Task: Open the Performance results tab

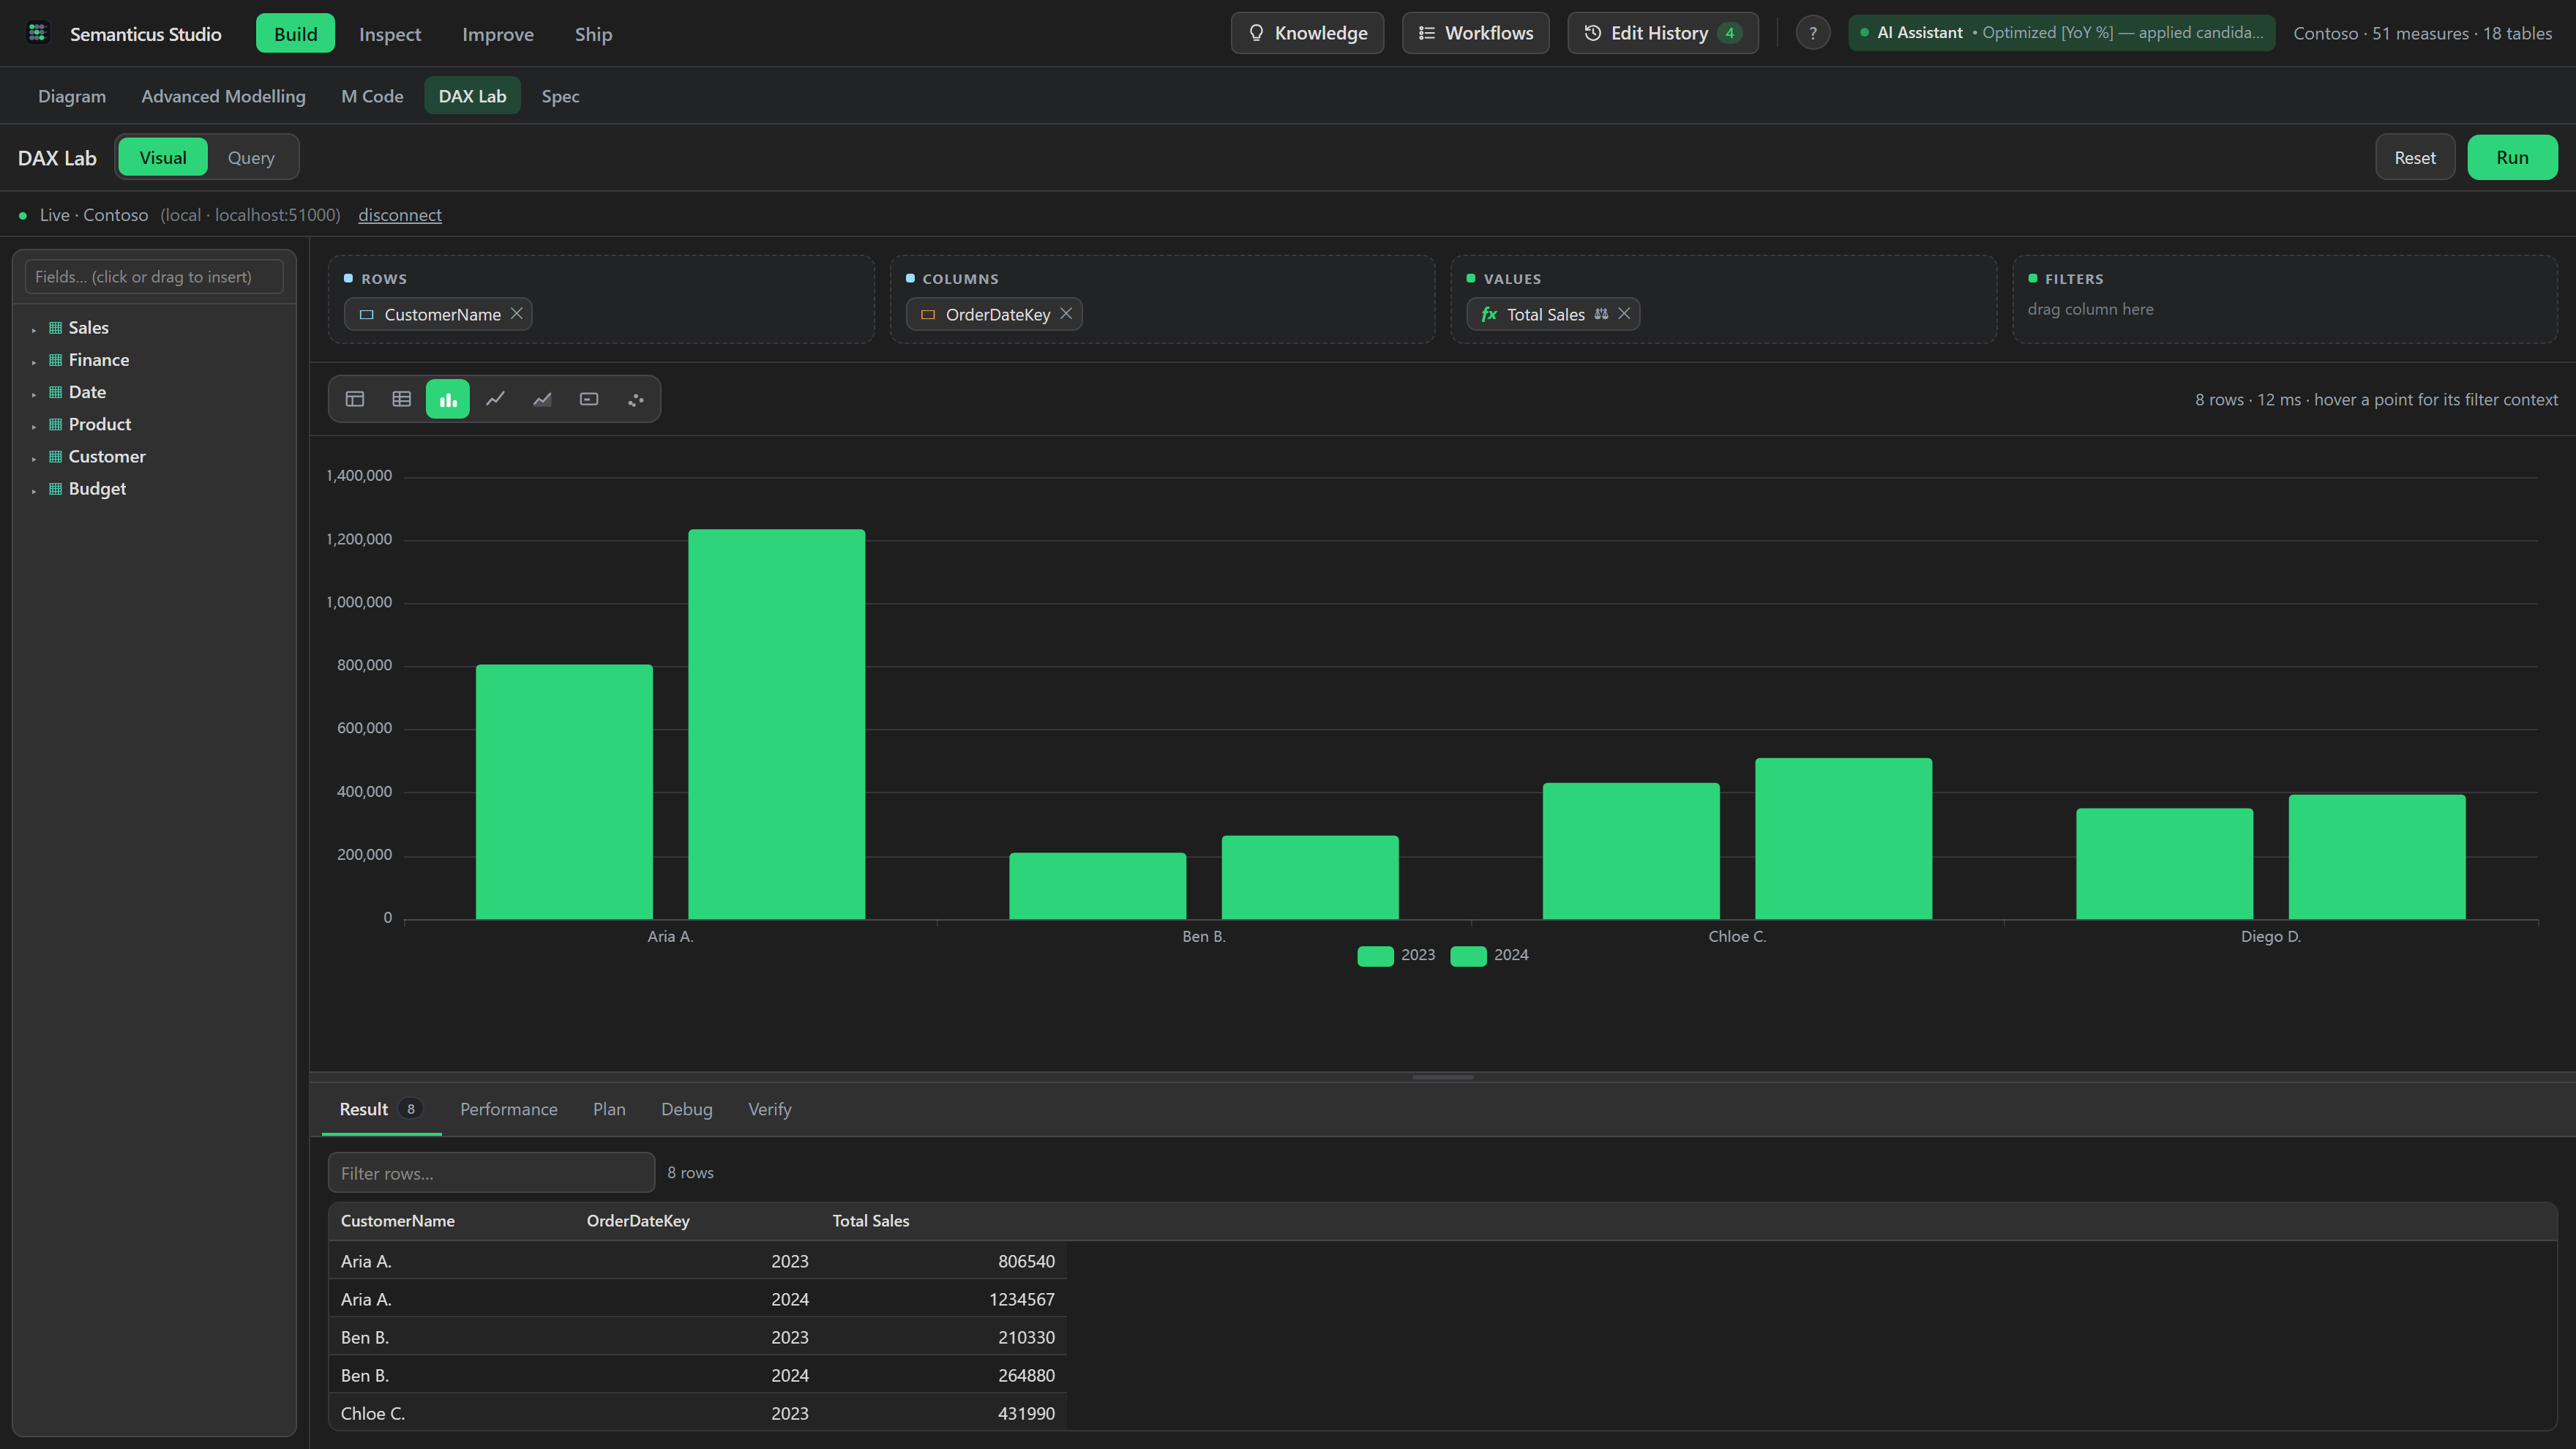Action: [509, 1109]
